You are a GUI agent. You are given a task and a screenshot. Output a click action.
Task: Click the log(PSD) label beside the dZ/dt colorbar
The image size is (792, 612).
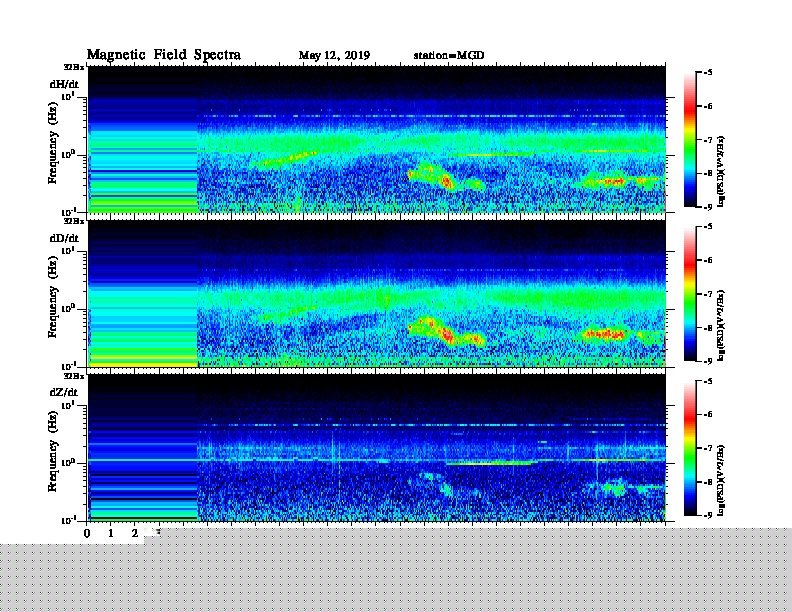[721, 480]
